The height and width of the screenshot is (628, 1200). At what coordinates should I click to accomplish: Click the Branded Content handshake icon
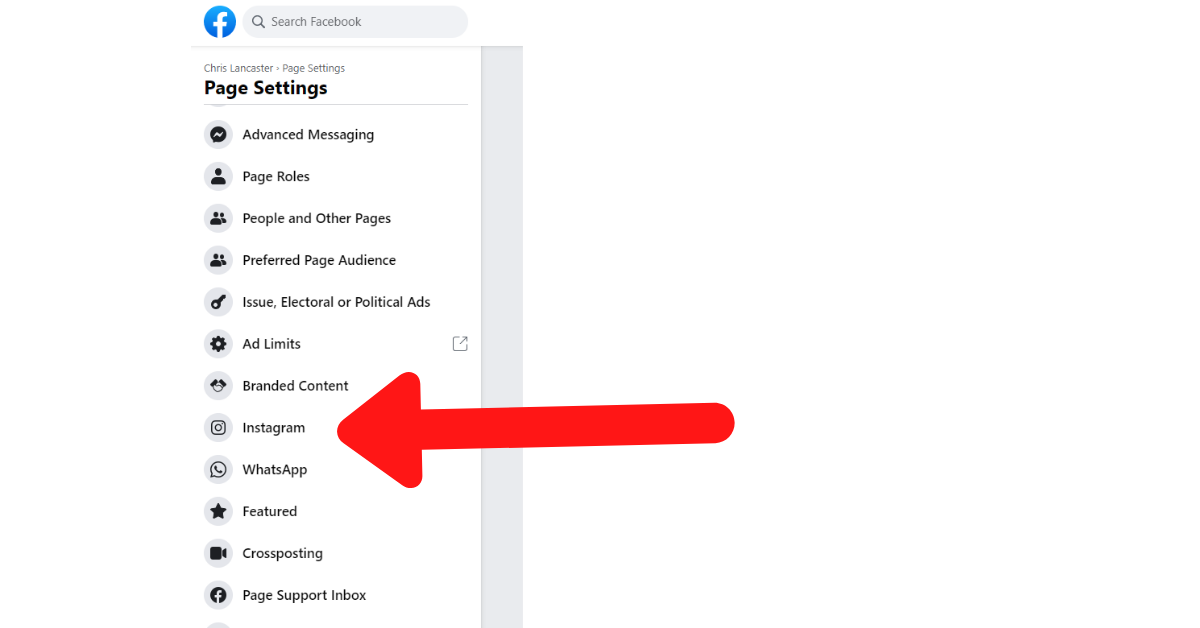(x=218, y=386)
